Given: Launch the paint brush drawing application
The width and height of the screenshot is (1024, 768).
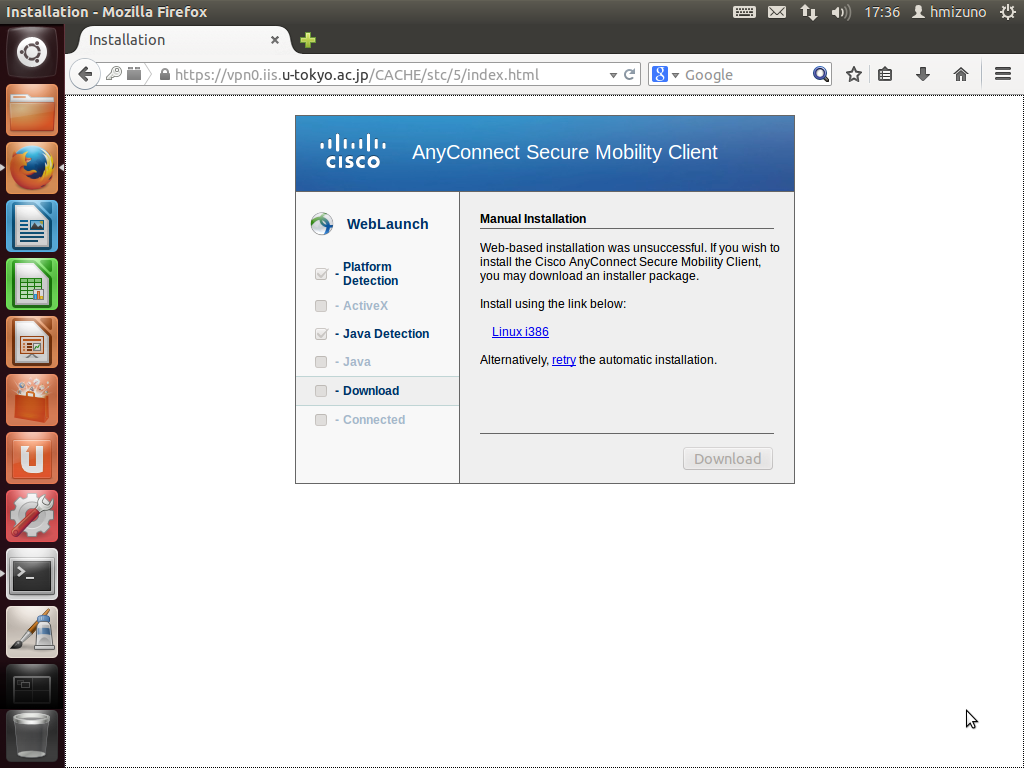Looking at the screenshot, I should coord(32,632).
